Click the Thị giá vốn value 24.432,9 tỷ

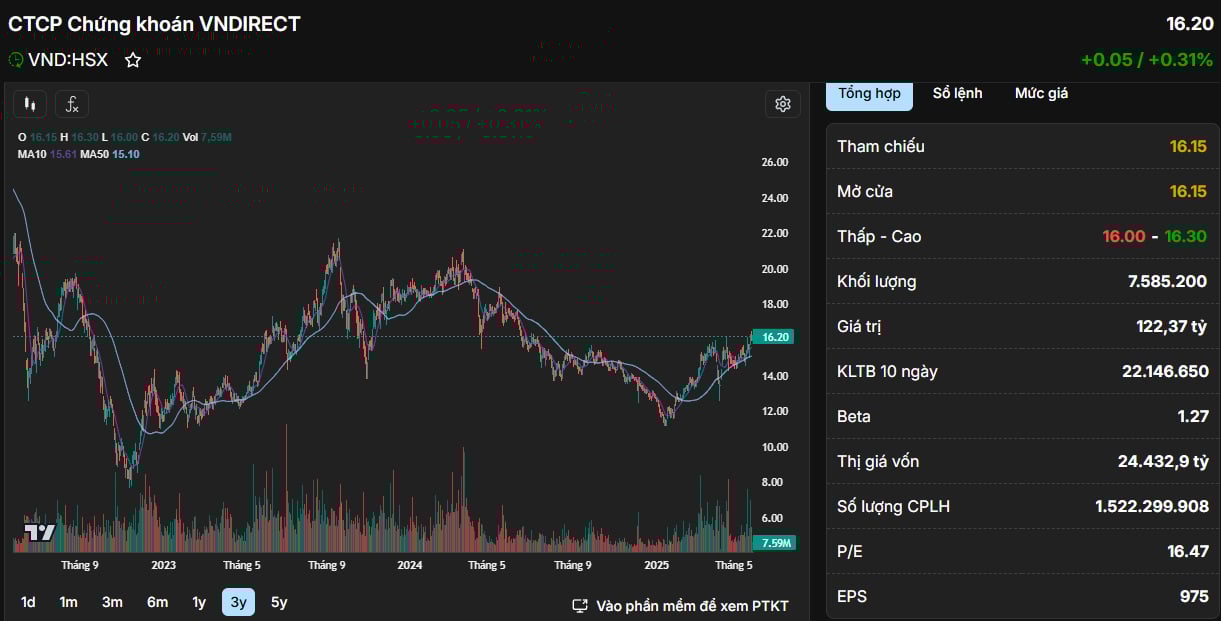[x=1162, y=461]
